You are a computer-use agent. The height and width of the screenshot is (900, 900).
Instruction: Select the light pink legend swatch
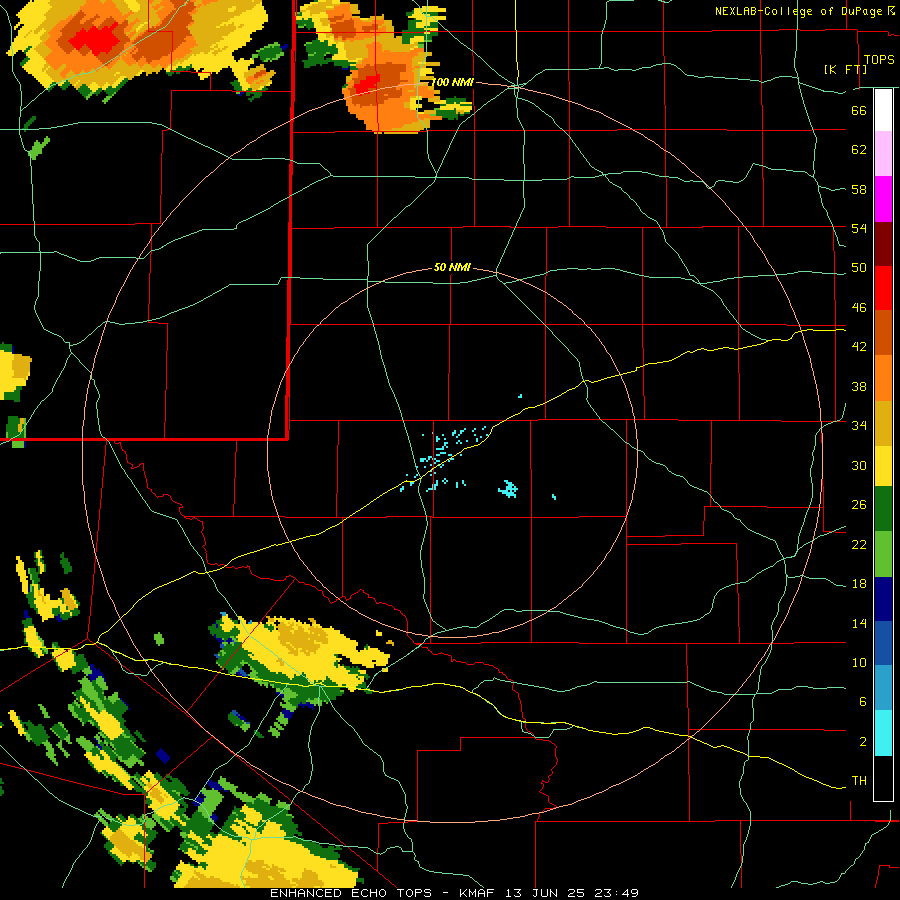883,154
